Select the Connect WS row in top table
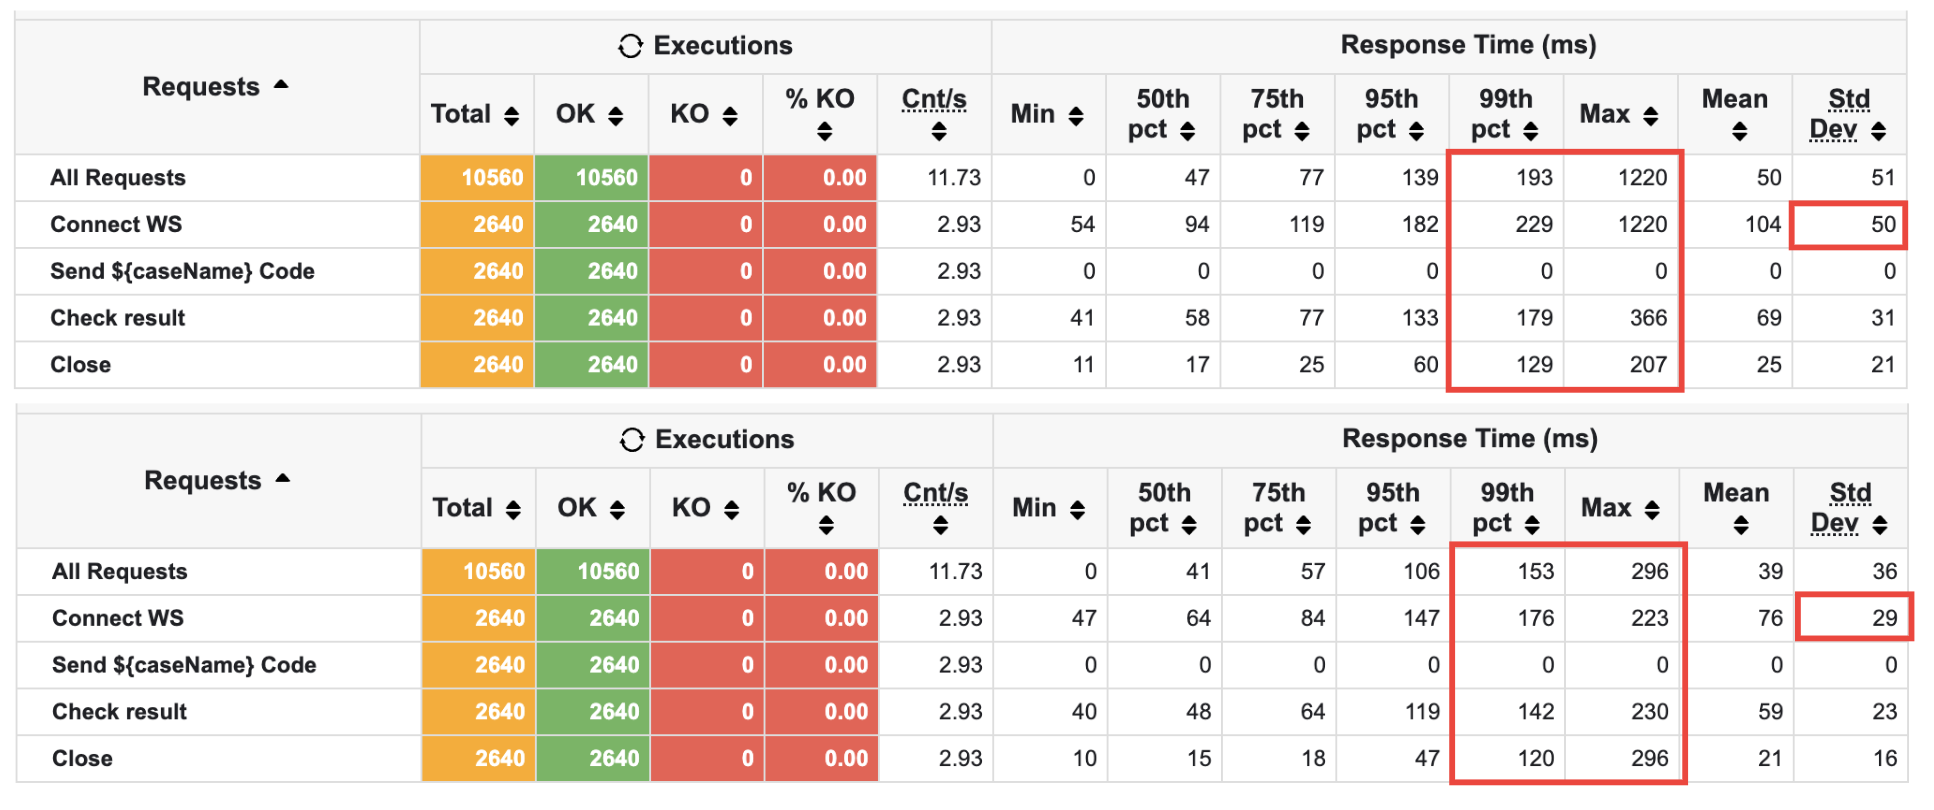Image resolution: width=1934 pixels, height=810 pixels. pyautogui.click(x=116, y=225)
